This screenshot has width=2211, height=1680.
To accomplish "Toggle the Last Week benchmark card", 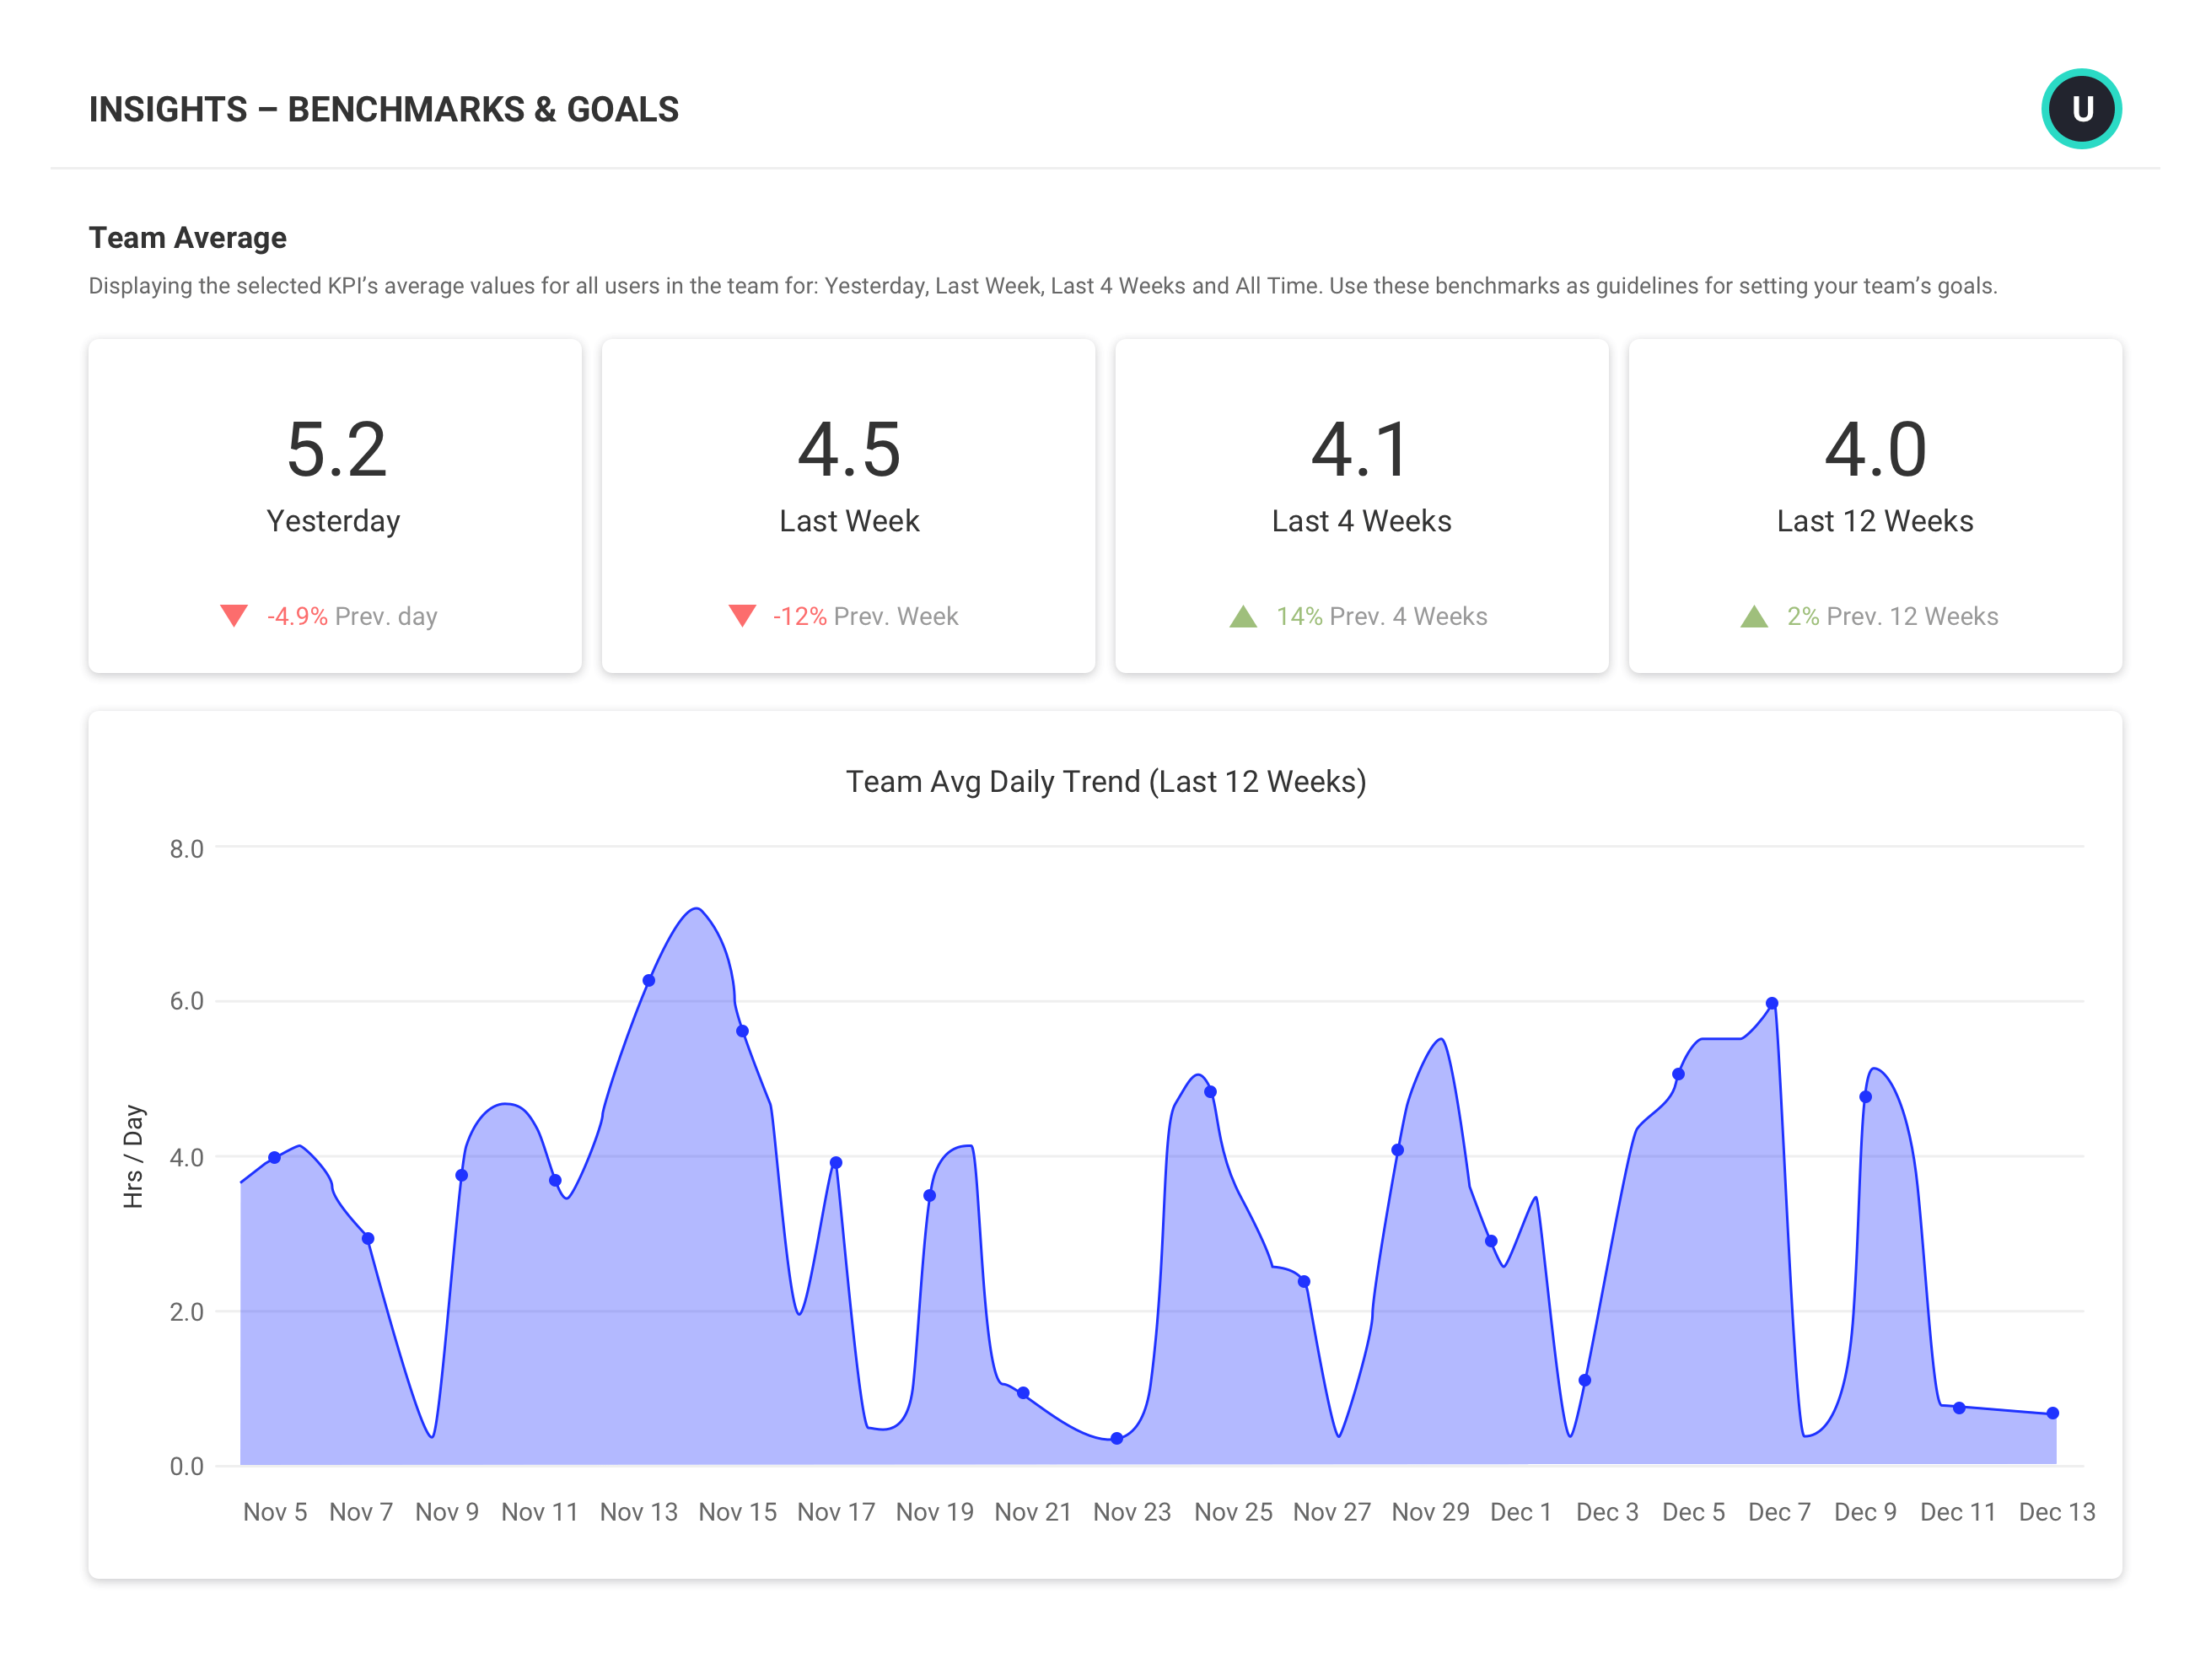I will 848,504.
